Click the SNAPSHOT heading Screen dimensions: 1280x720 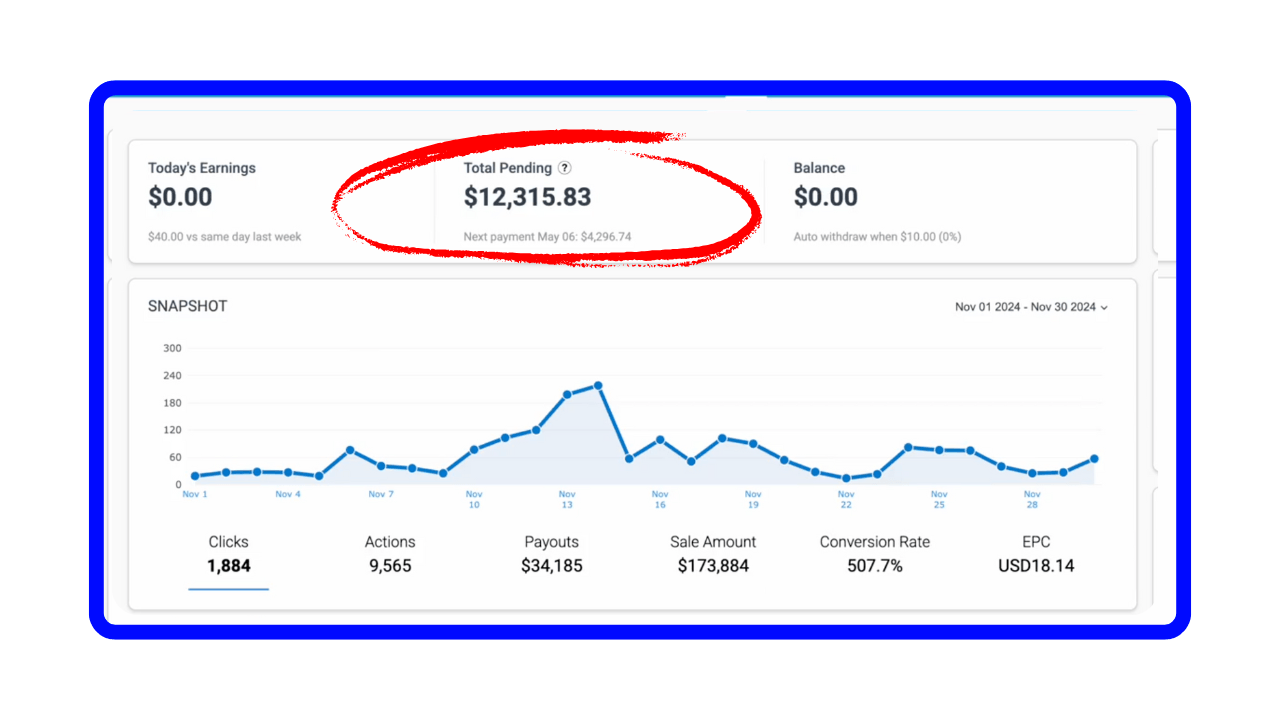188,306
